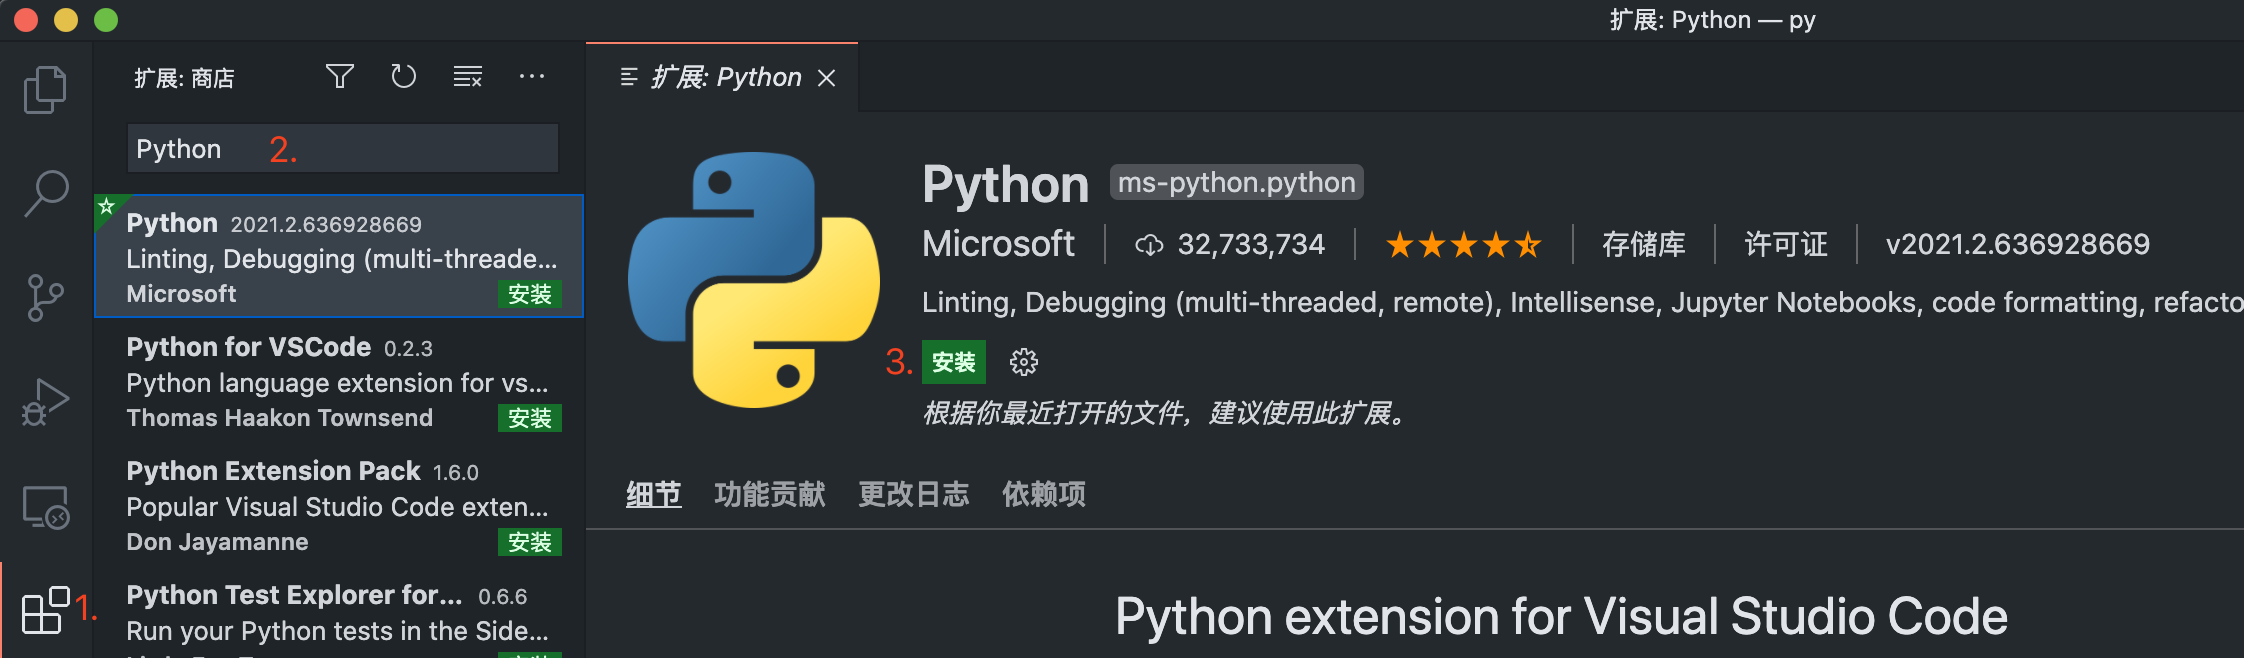Open the Search view in activity bar
The image size is (2244, 658).
(x=46, y=194)
